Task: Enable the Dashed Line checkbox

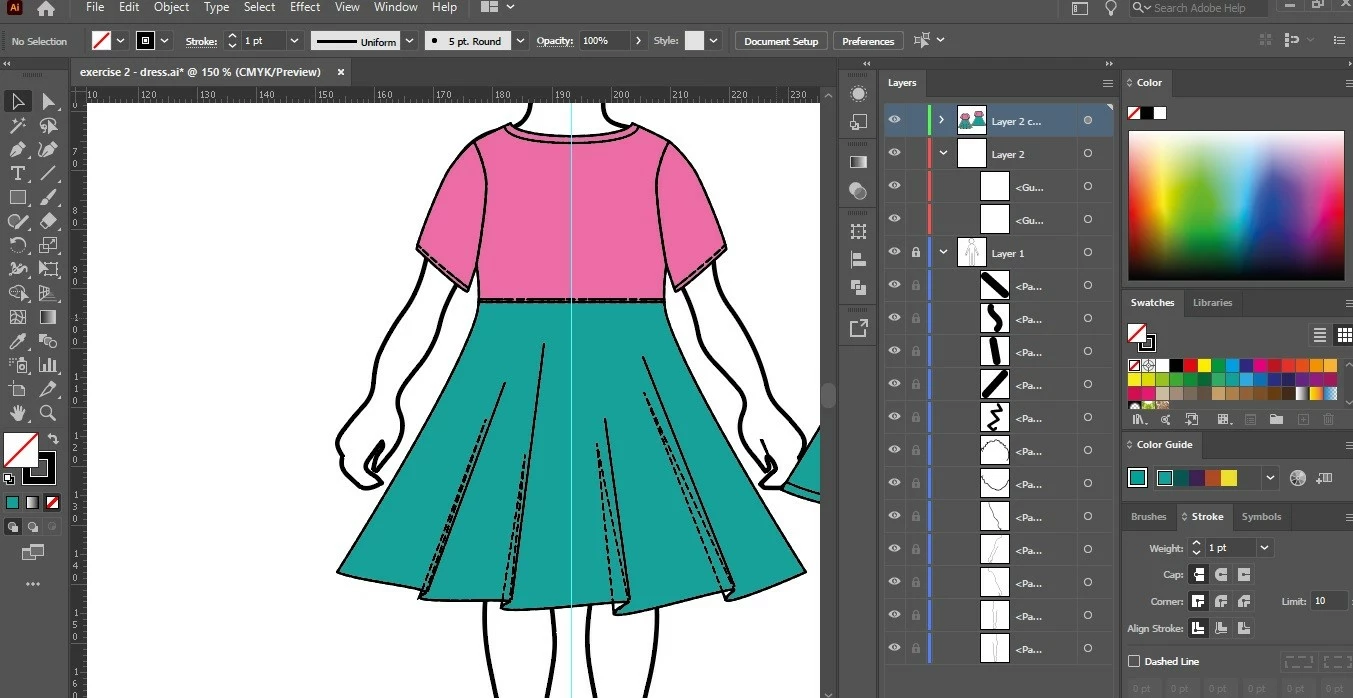Action: tap(1134, 661)
